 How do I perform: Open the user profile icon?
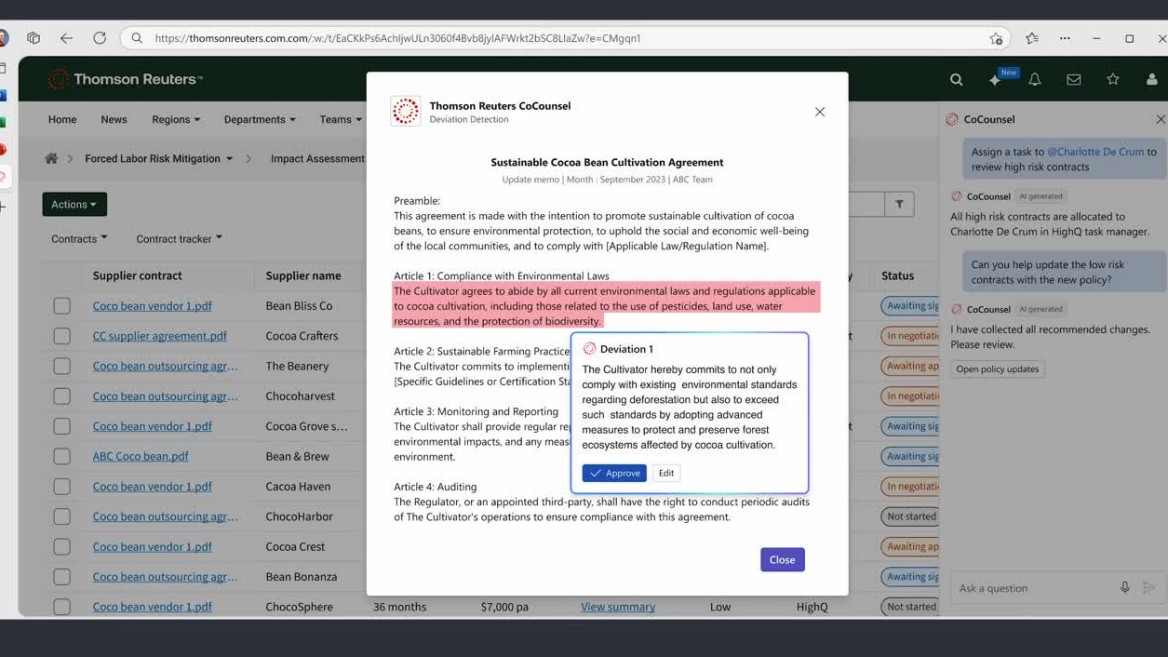coord(1151,79)
